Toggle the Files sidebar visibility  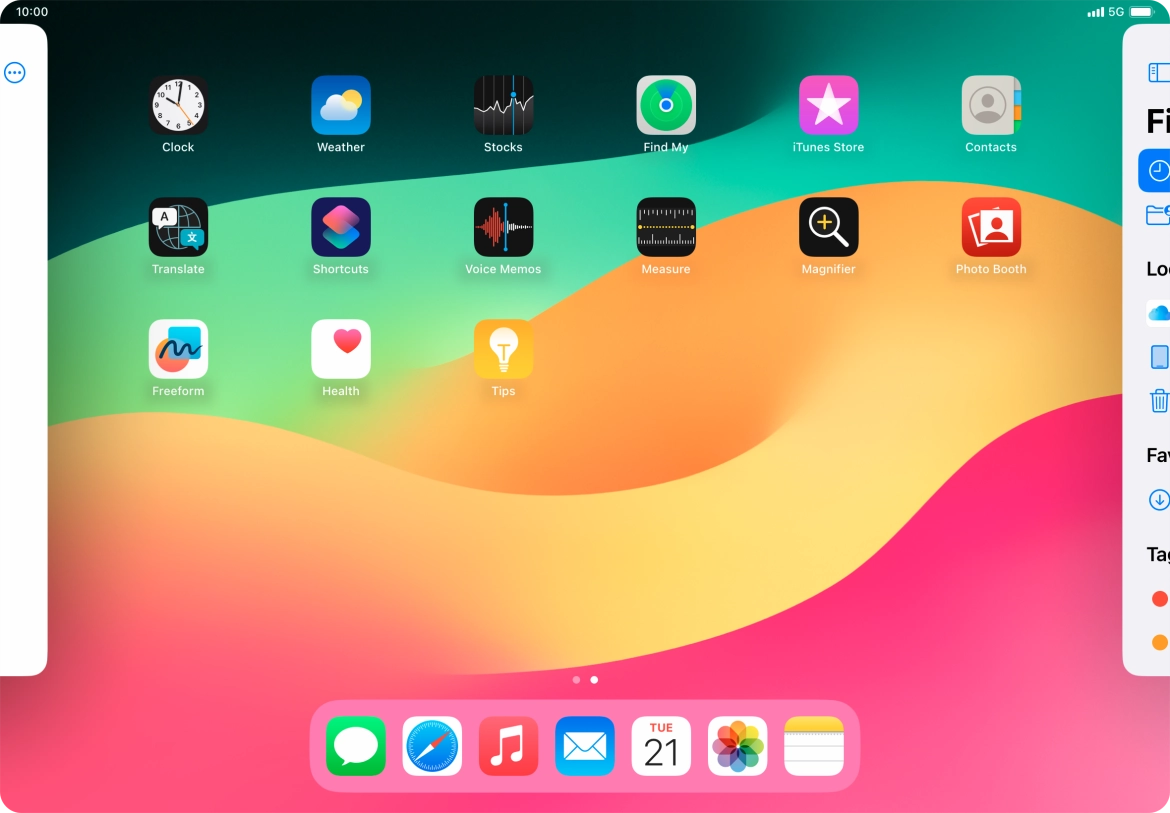(1157, 72)
